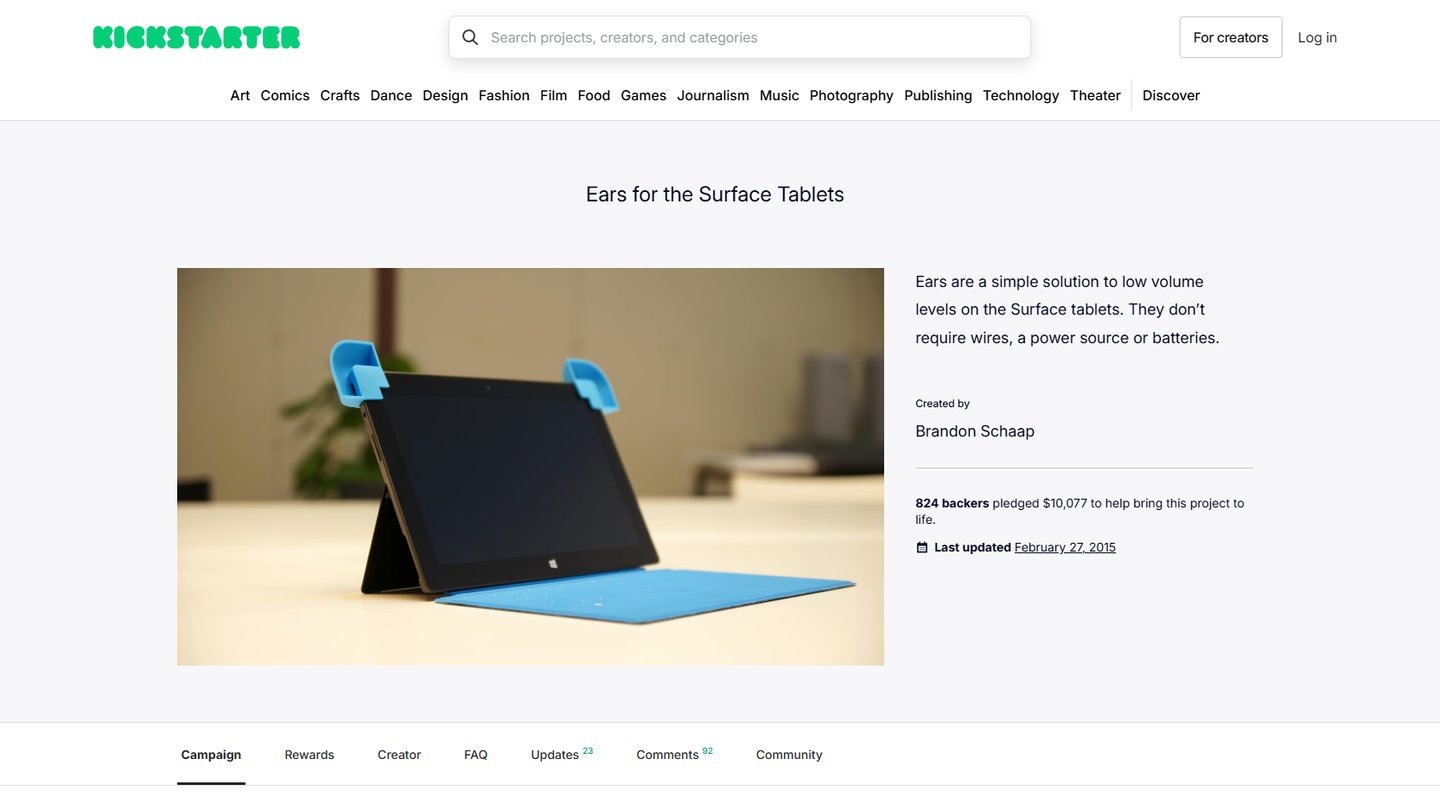
Task: Click the Kickstarter logo
Action: (x=196, y=37)
